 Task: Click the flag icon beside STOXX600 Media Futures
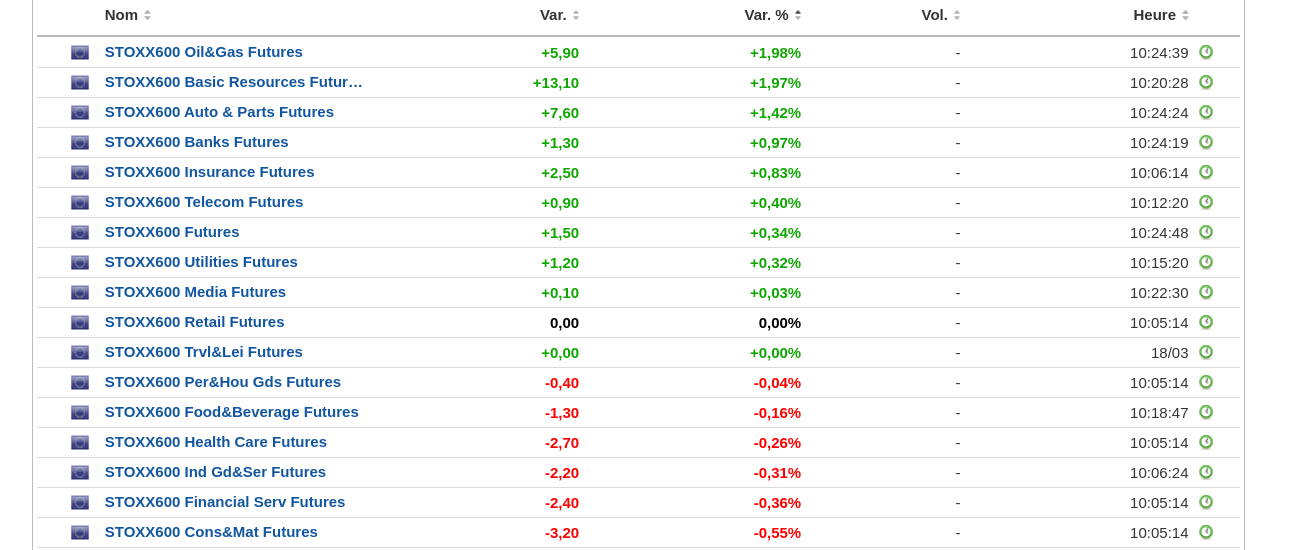[80, 293]
